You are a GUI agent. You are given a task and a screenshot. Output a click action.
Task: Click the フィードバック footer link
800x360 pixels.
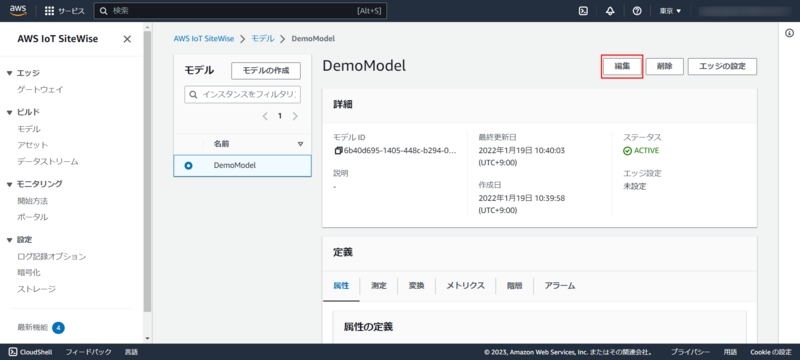click(x=88, y=352)
